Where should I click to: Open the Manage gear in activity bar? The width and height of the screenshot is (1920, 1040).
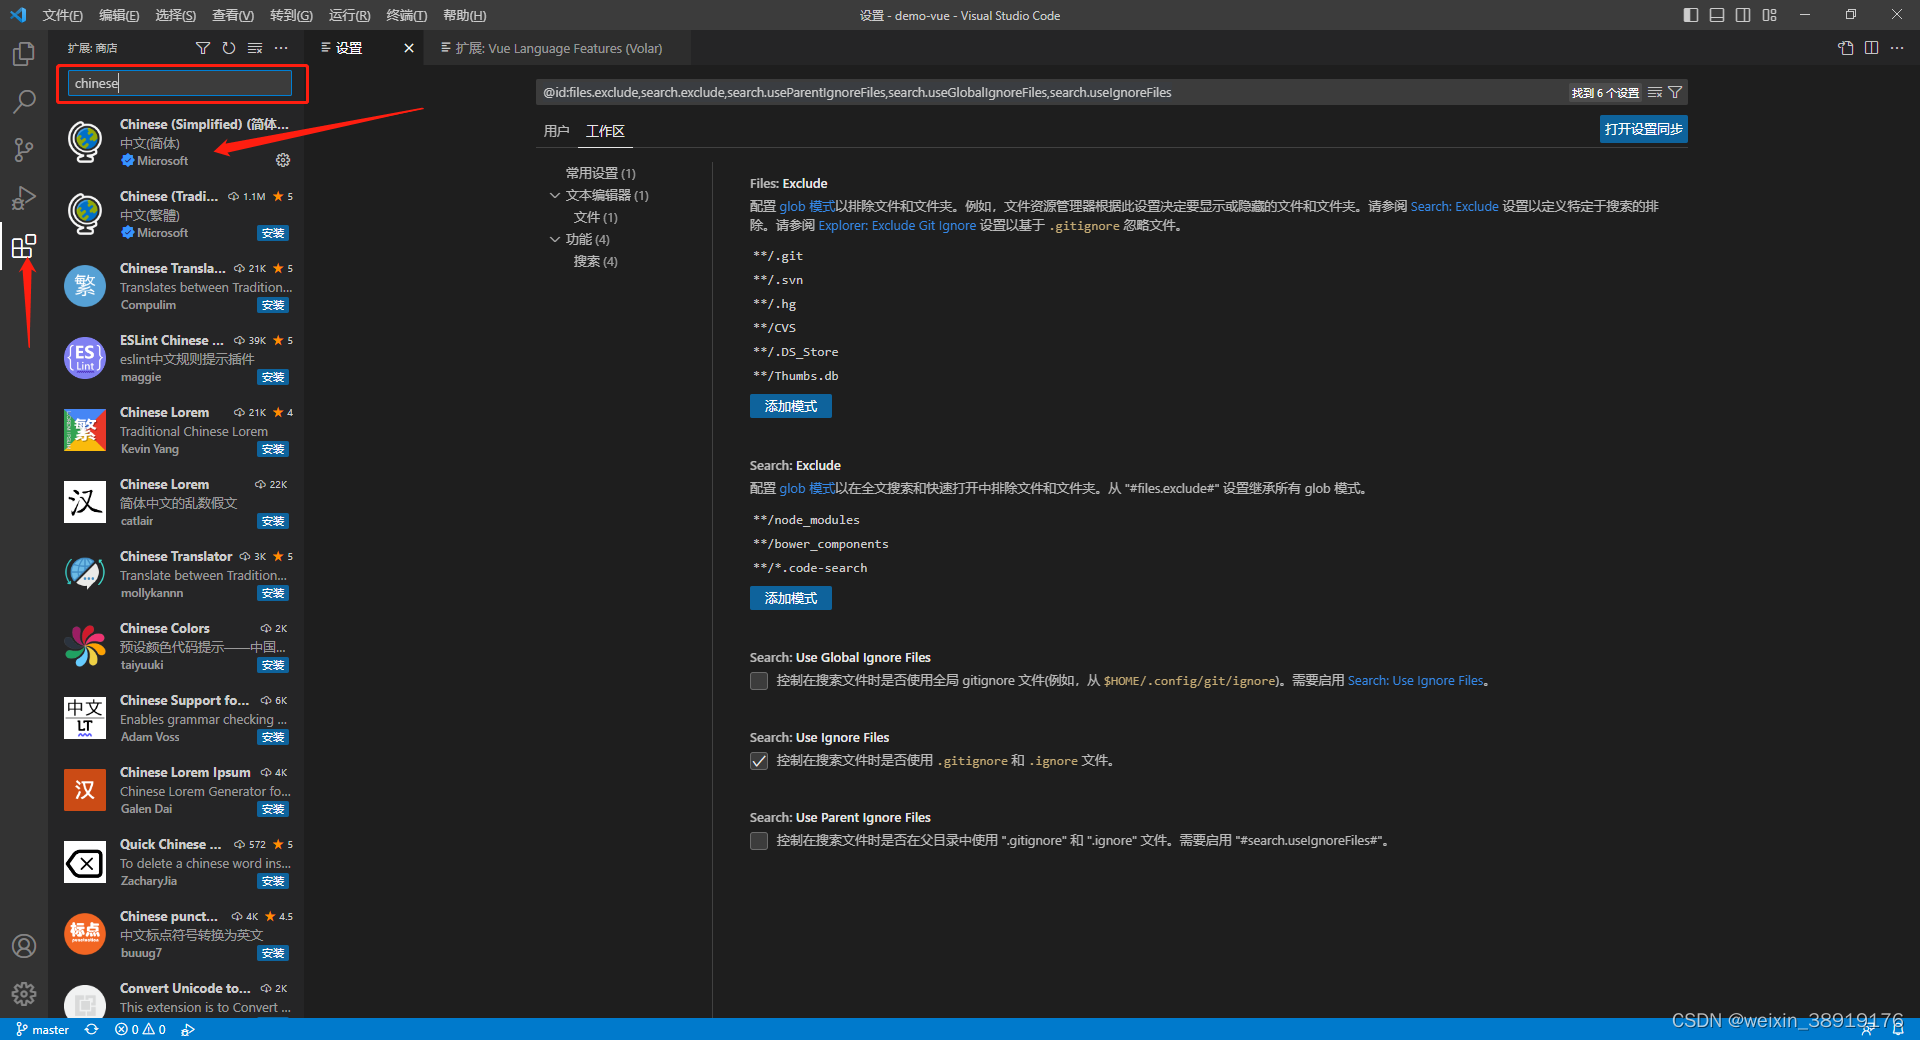point(24,994)
